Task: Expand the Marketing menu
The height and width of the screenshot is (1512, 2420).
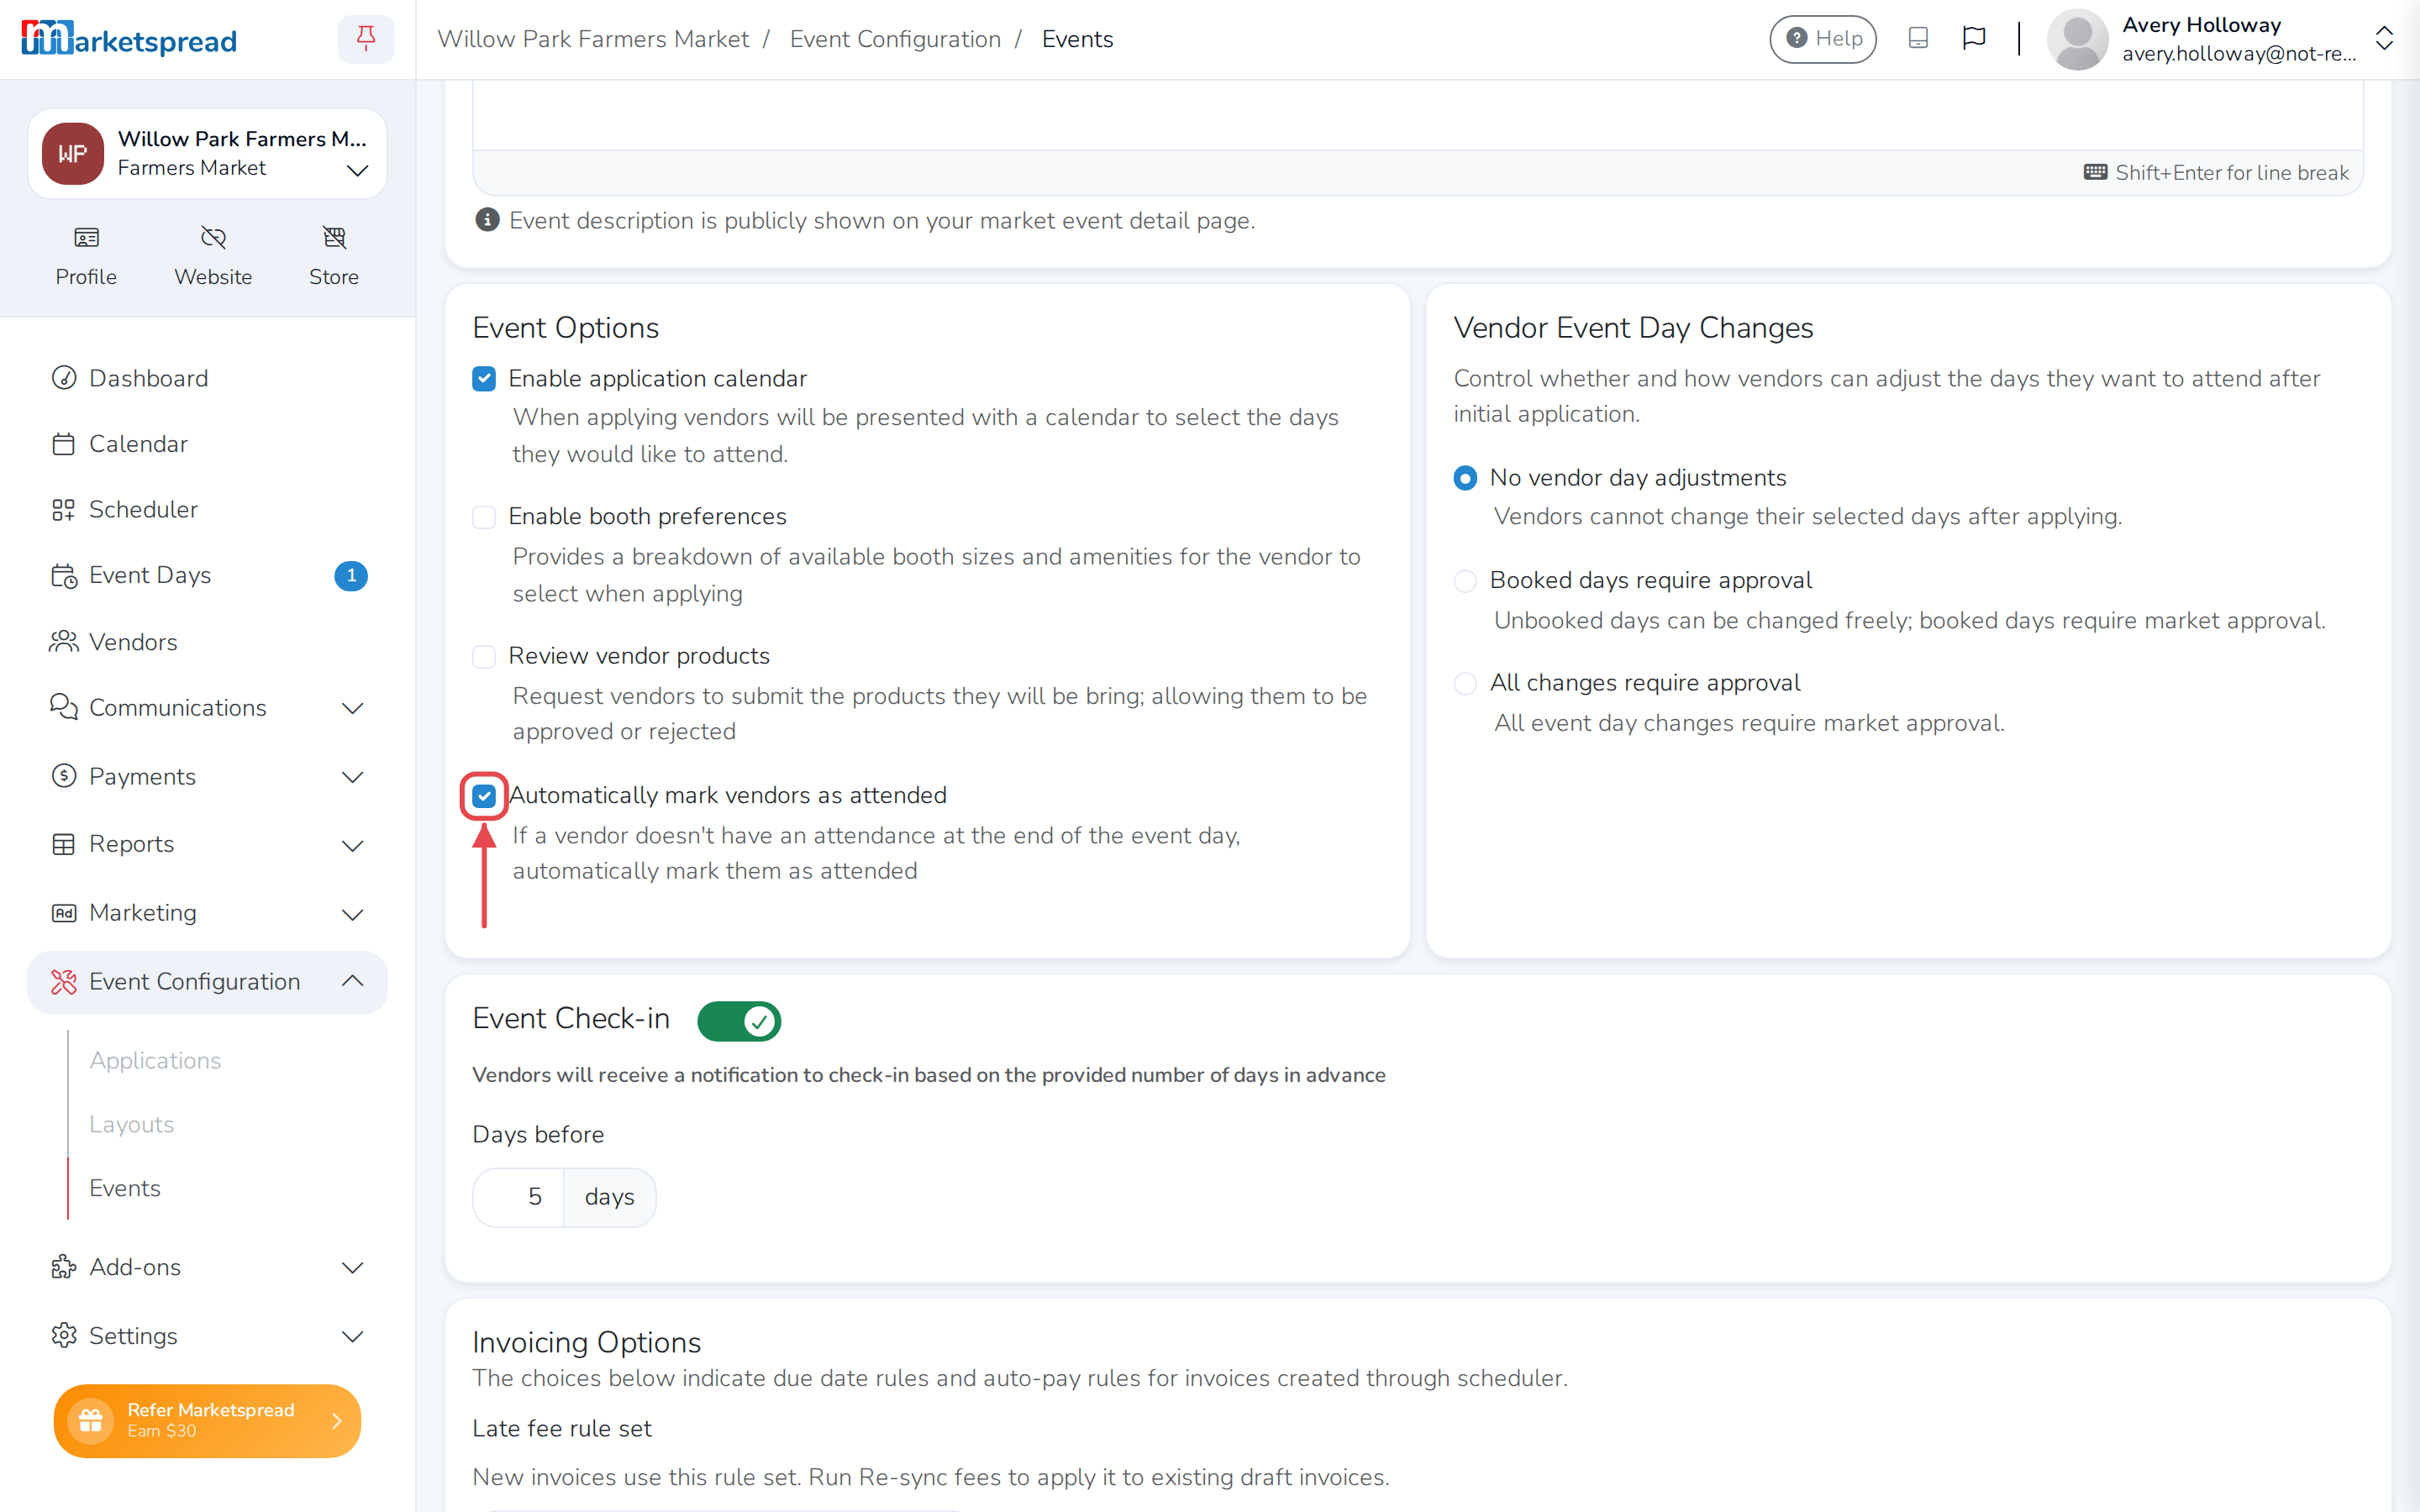Action: 207,913
